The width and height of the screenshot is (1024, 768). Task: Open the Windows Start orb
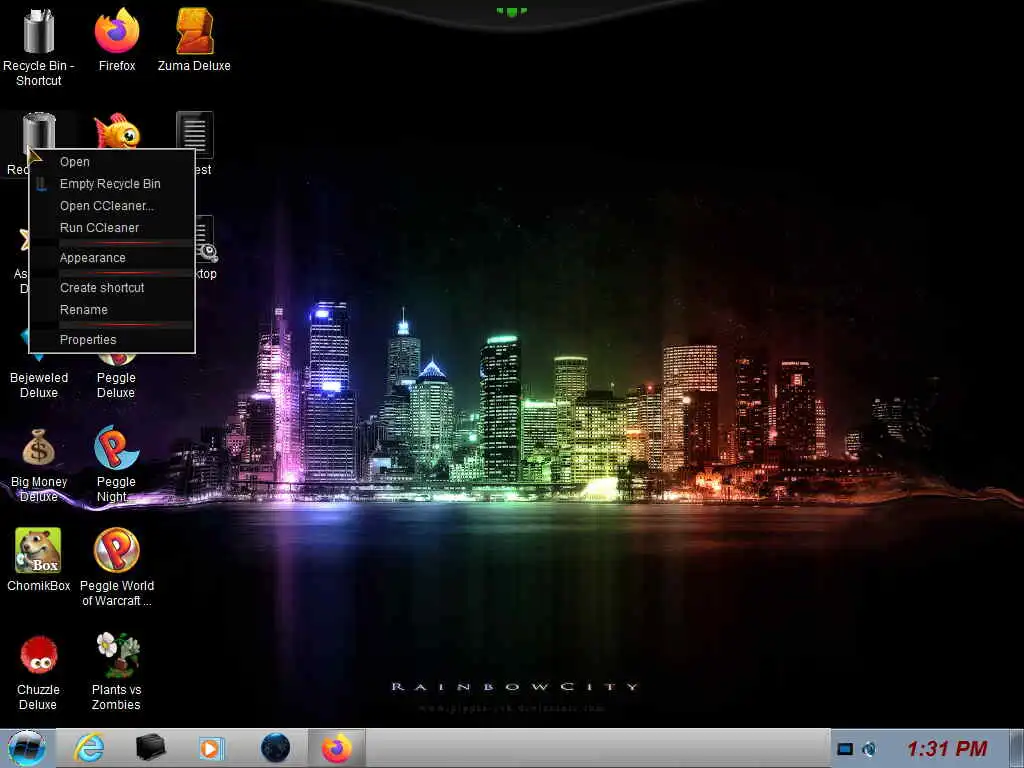coord(27,748)
